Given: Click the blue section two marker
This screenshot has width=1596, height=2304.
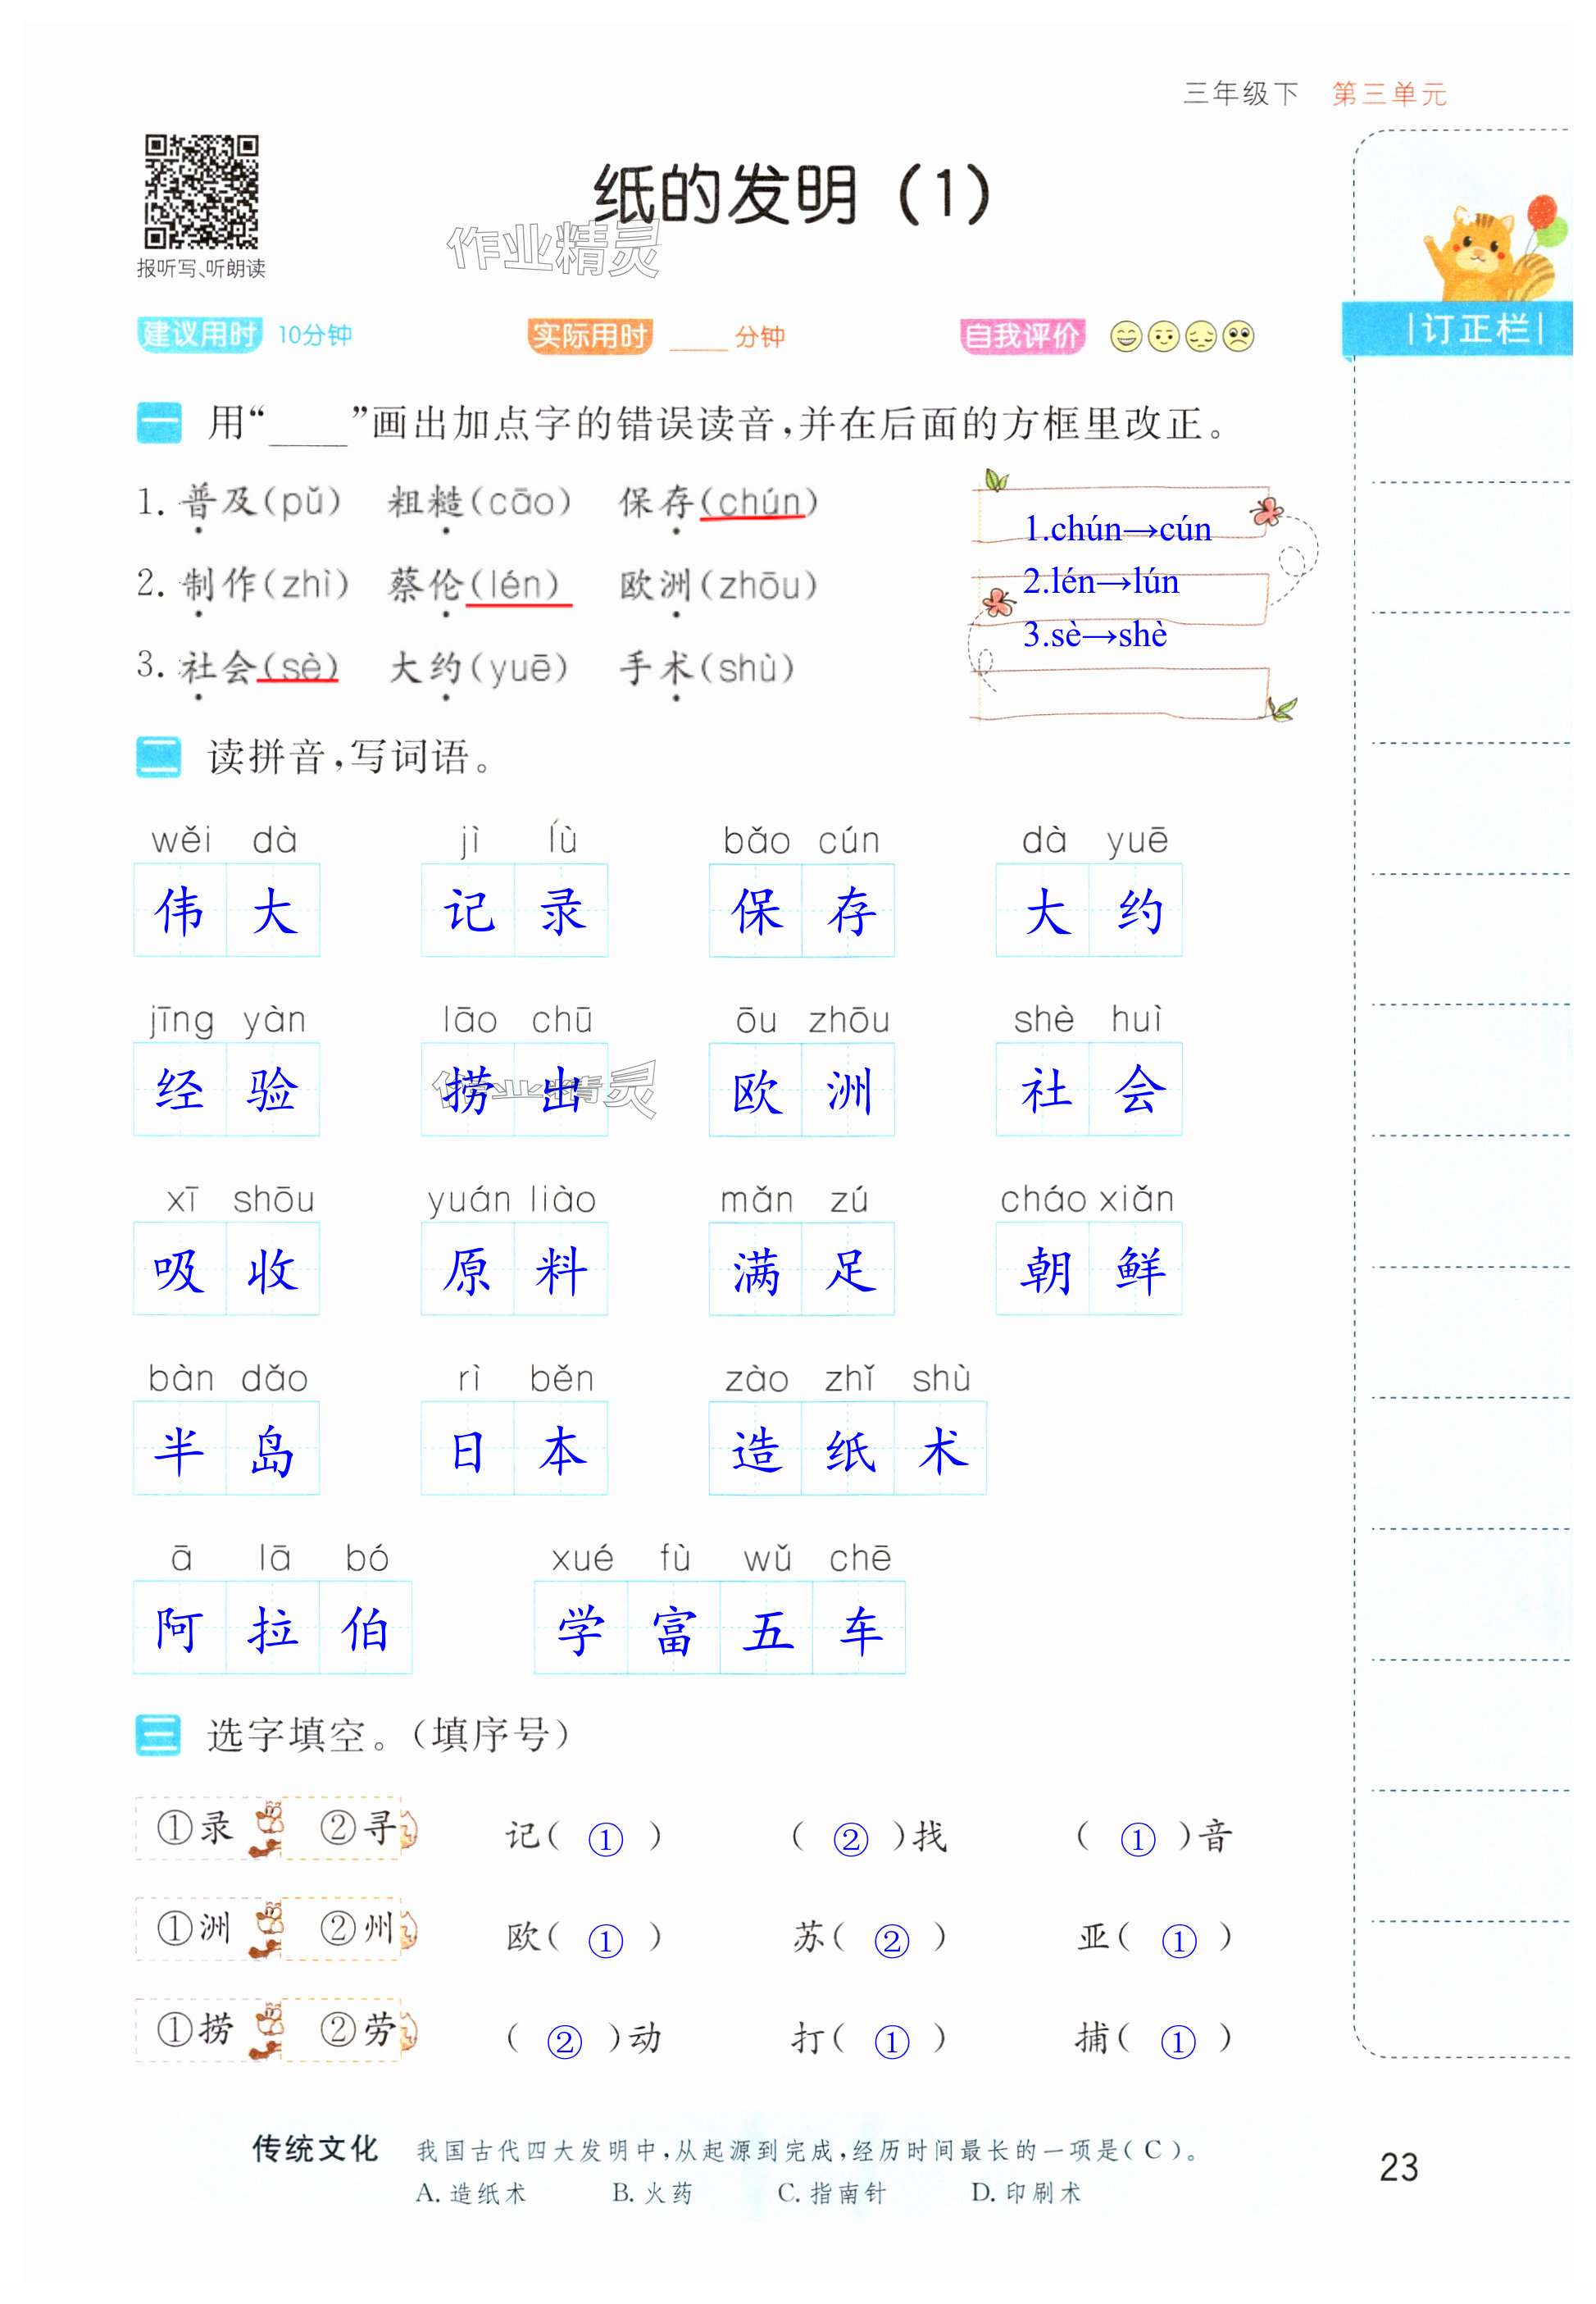Looking at the screenshot, I should pos(158,757).
